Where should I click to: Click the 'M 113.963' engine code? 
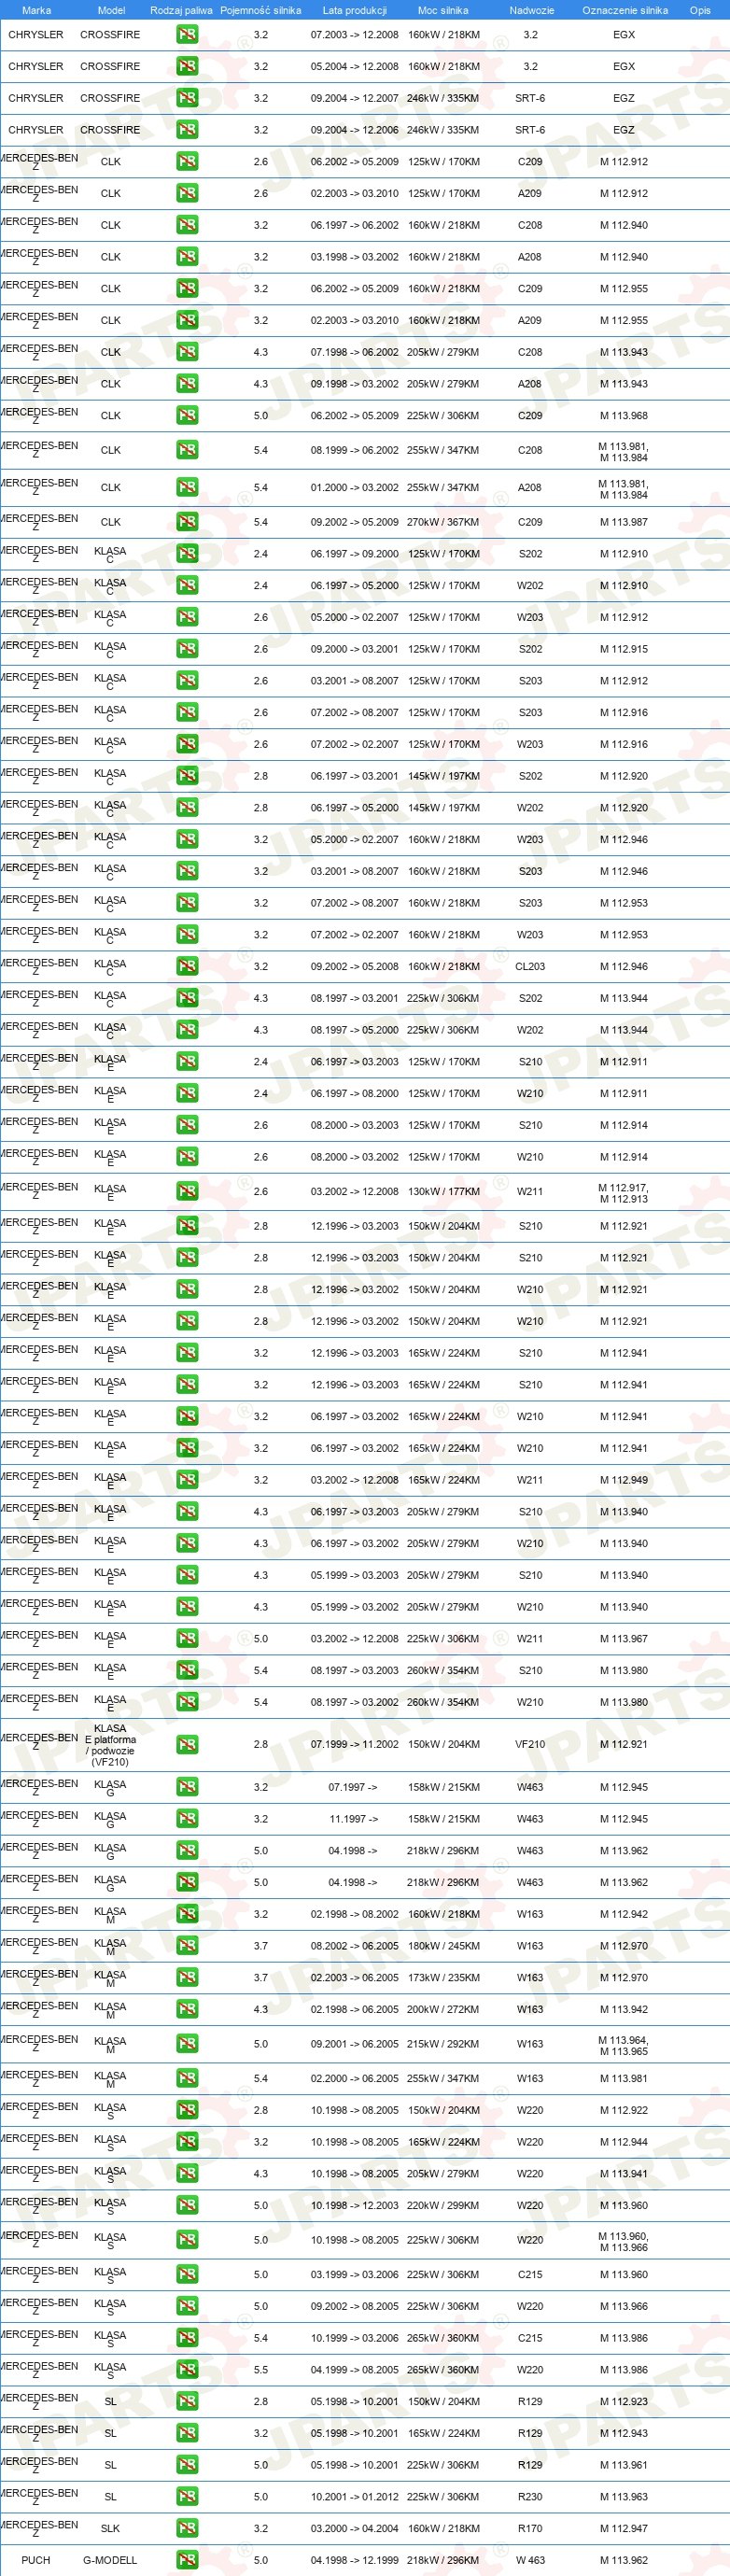(624, 2497)
